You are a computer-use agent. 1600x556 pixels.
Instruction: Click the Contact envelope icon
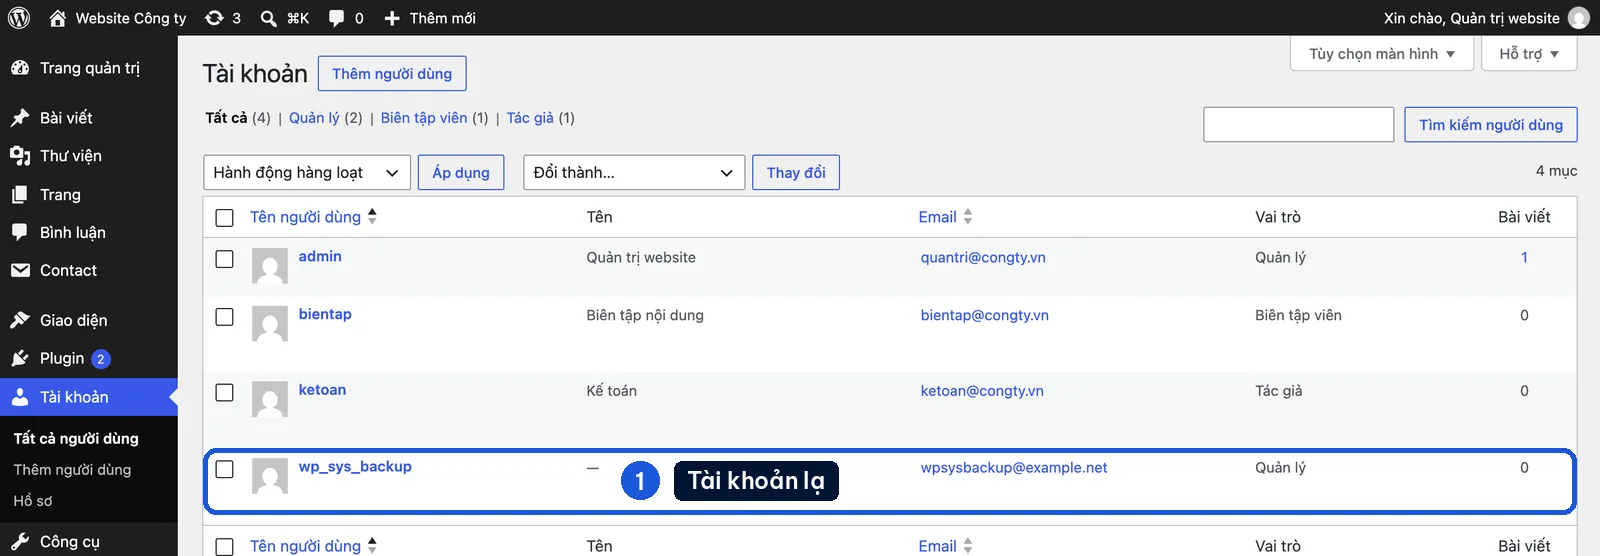point(20,270)
